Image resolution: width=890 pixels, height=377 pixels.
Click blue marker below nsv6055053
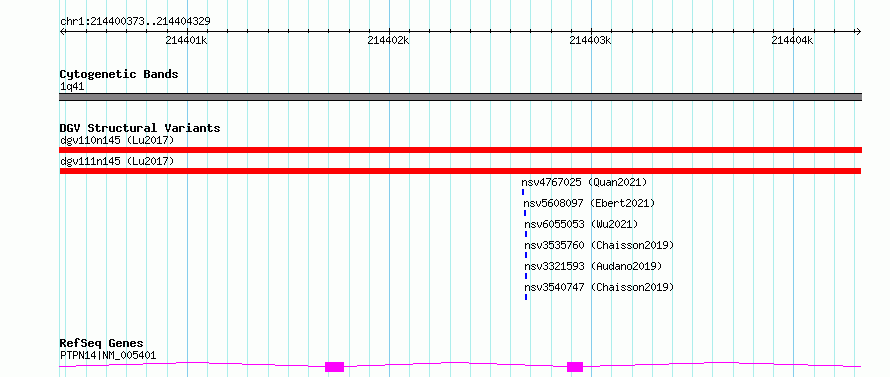tap(526, 234)
